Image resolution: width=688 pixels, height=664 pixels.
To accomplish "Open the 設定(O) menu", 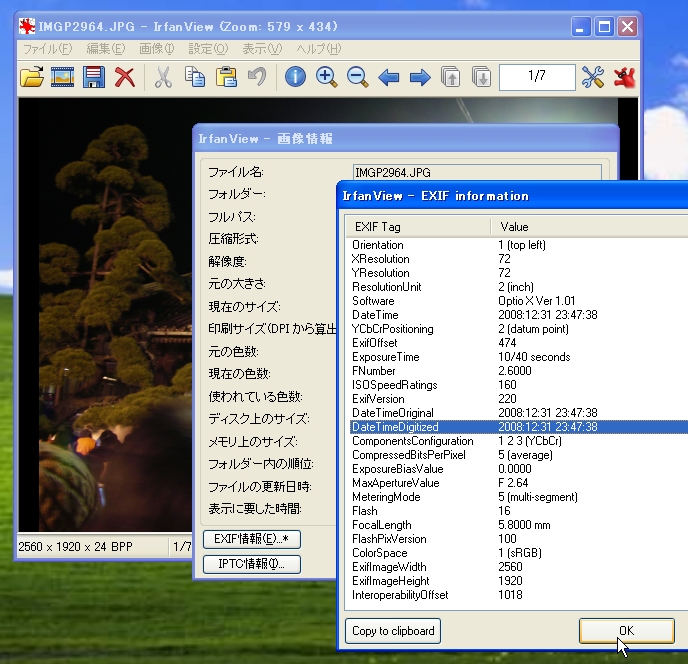I will click(208, 49).
